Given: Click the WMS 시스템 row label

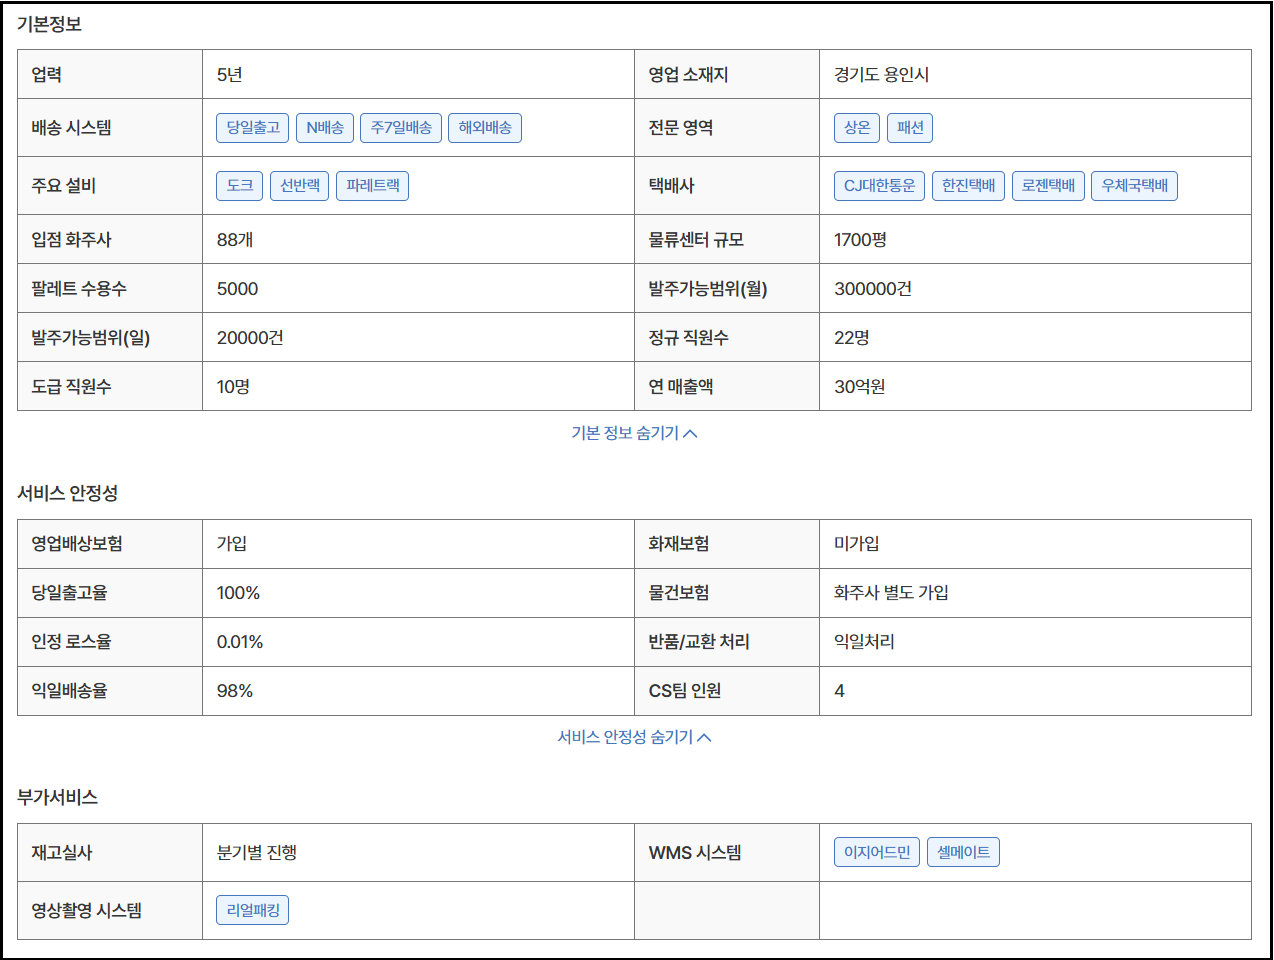Looking at the screenshot, I should pyautogui.click(x=695, y=853).
